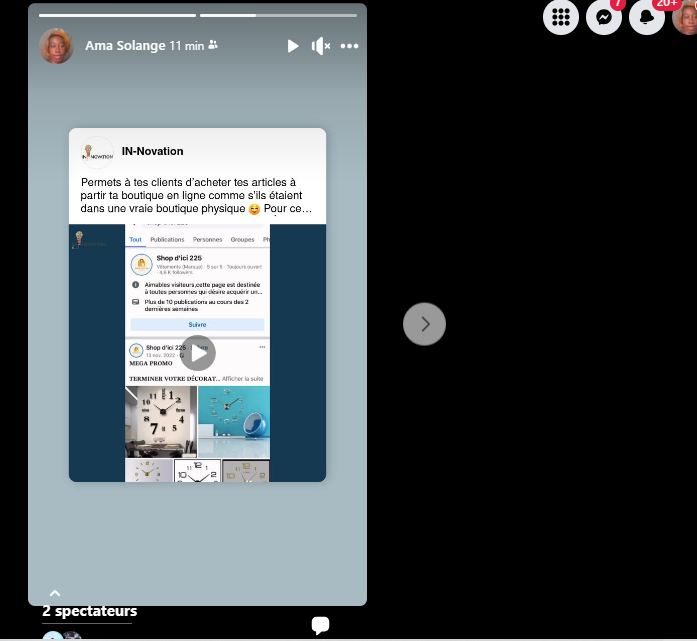Open account profile picture menu
The width and height of the screenshot is (697, 641).
686,17
